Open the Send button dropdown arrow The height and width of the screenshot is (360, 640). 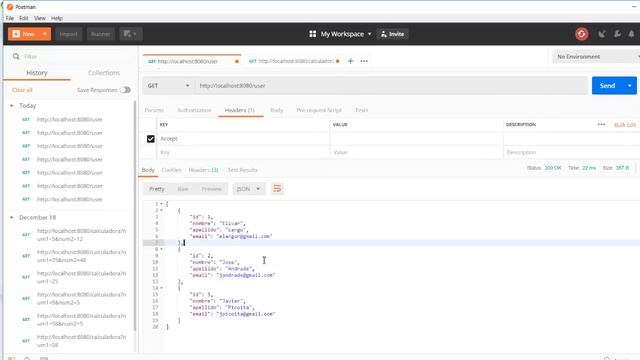630,86
